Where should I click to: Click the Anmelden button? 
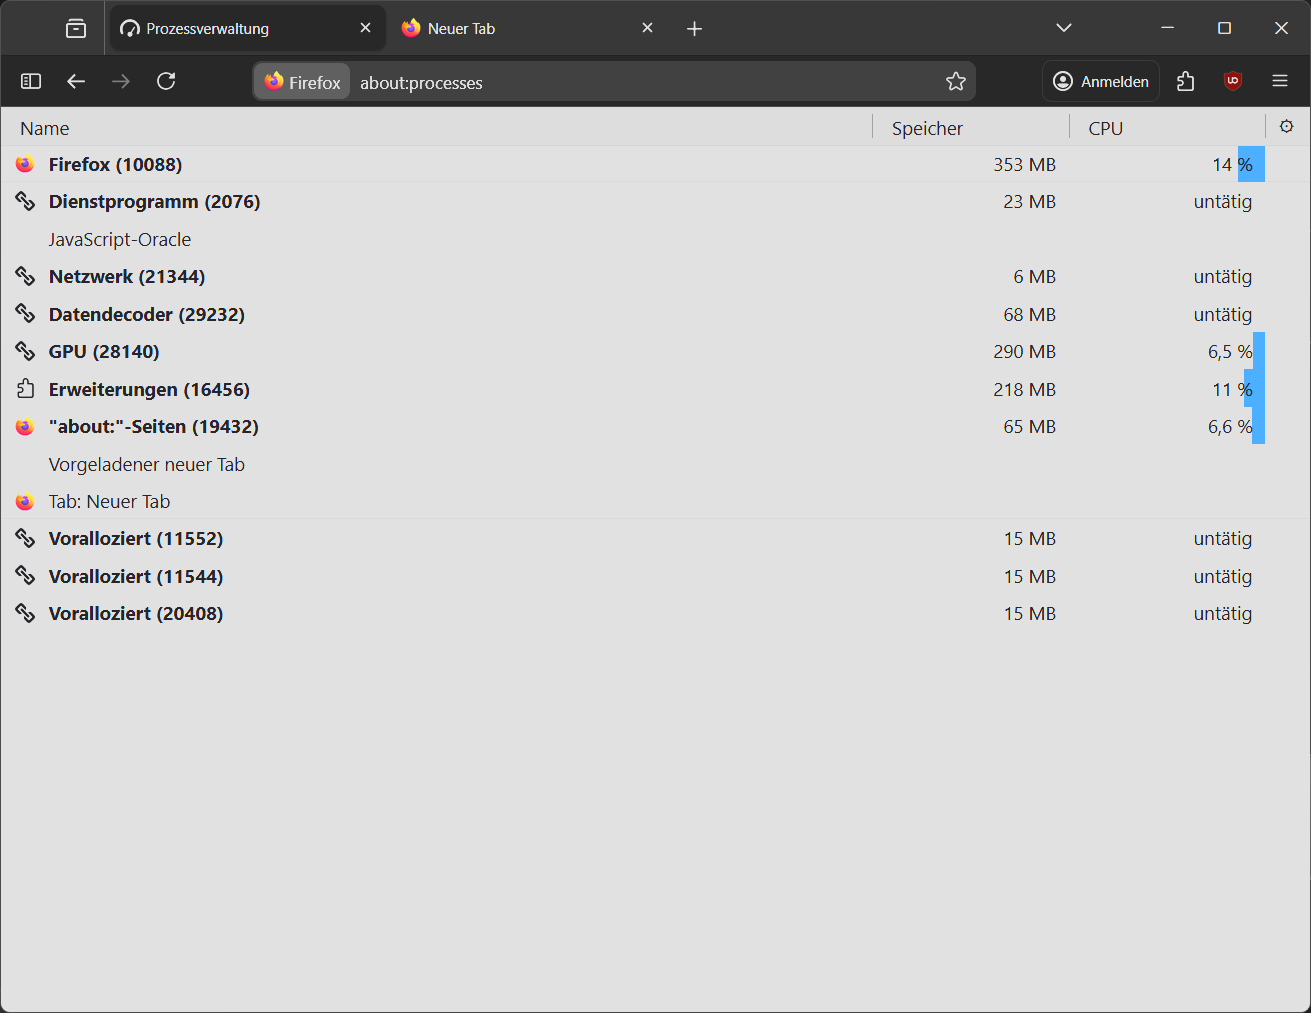point(1100,81)
